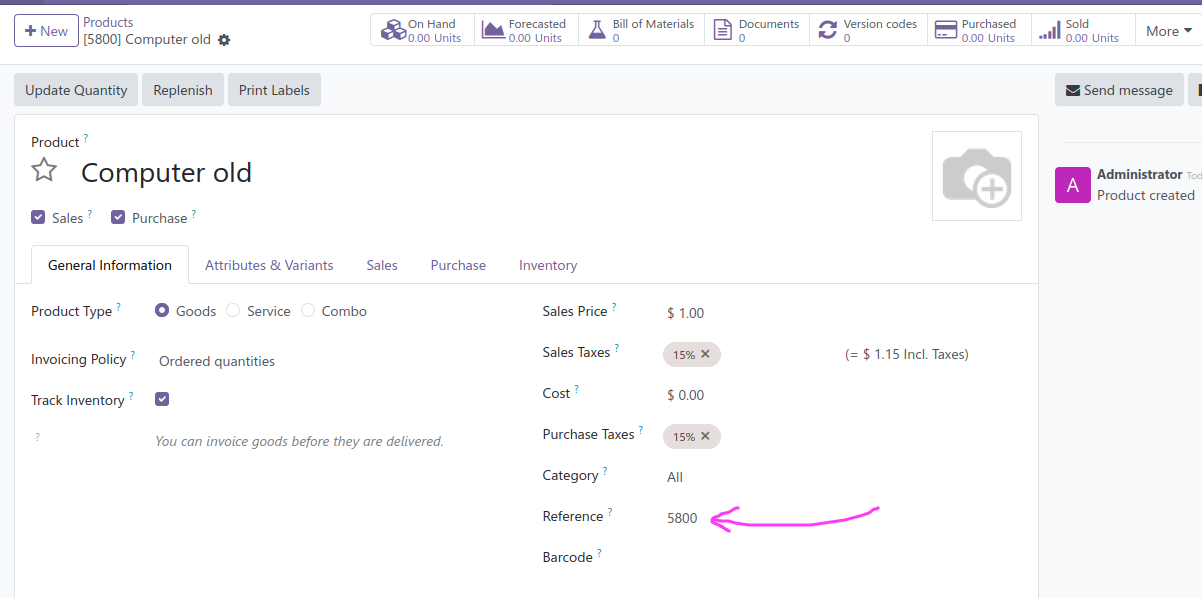Upload a product image via camera placeholder
The image size is (1202, 598).
[976, 176]
